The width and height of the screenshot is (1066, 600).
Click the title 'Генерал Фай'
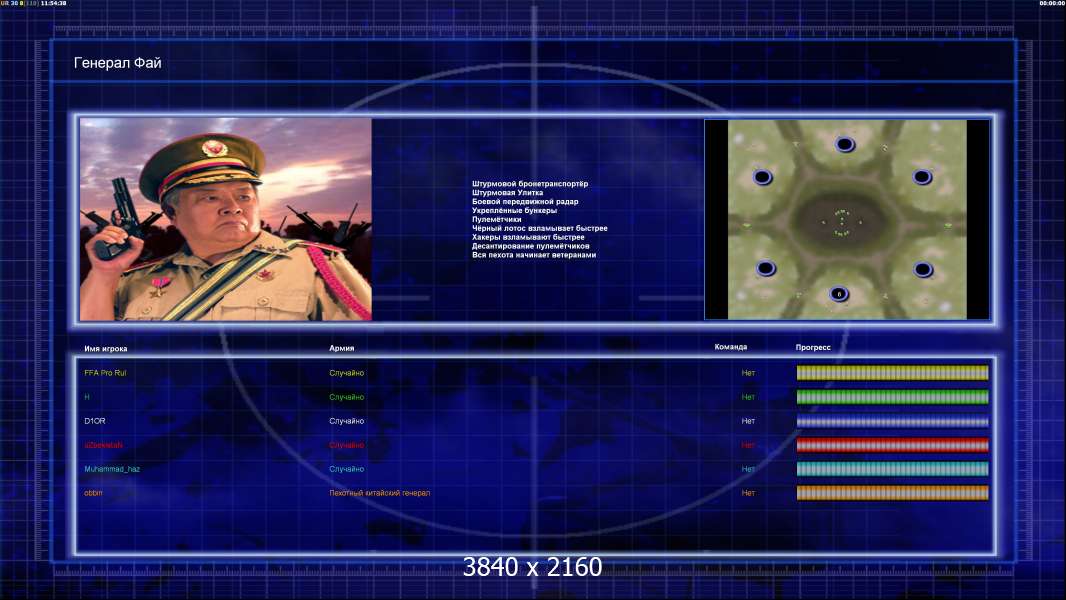pos(118,63)
